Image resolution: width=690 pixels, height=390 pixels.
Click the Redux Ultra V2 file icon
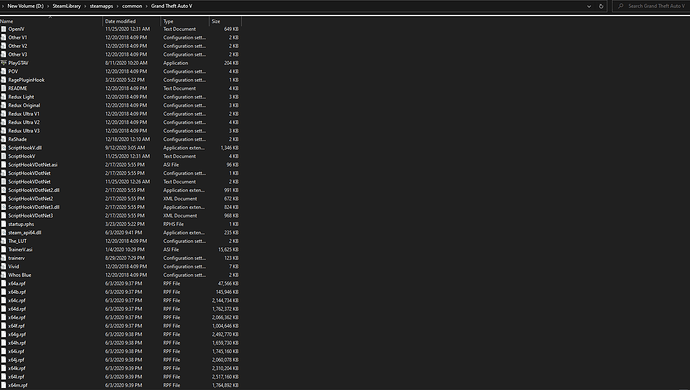(4, 122)
